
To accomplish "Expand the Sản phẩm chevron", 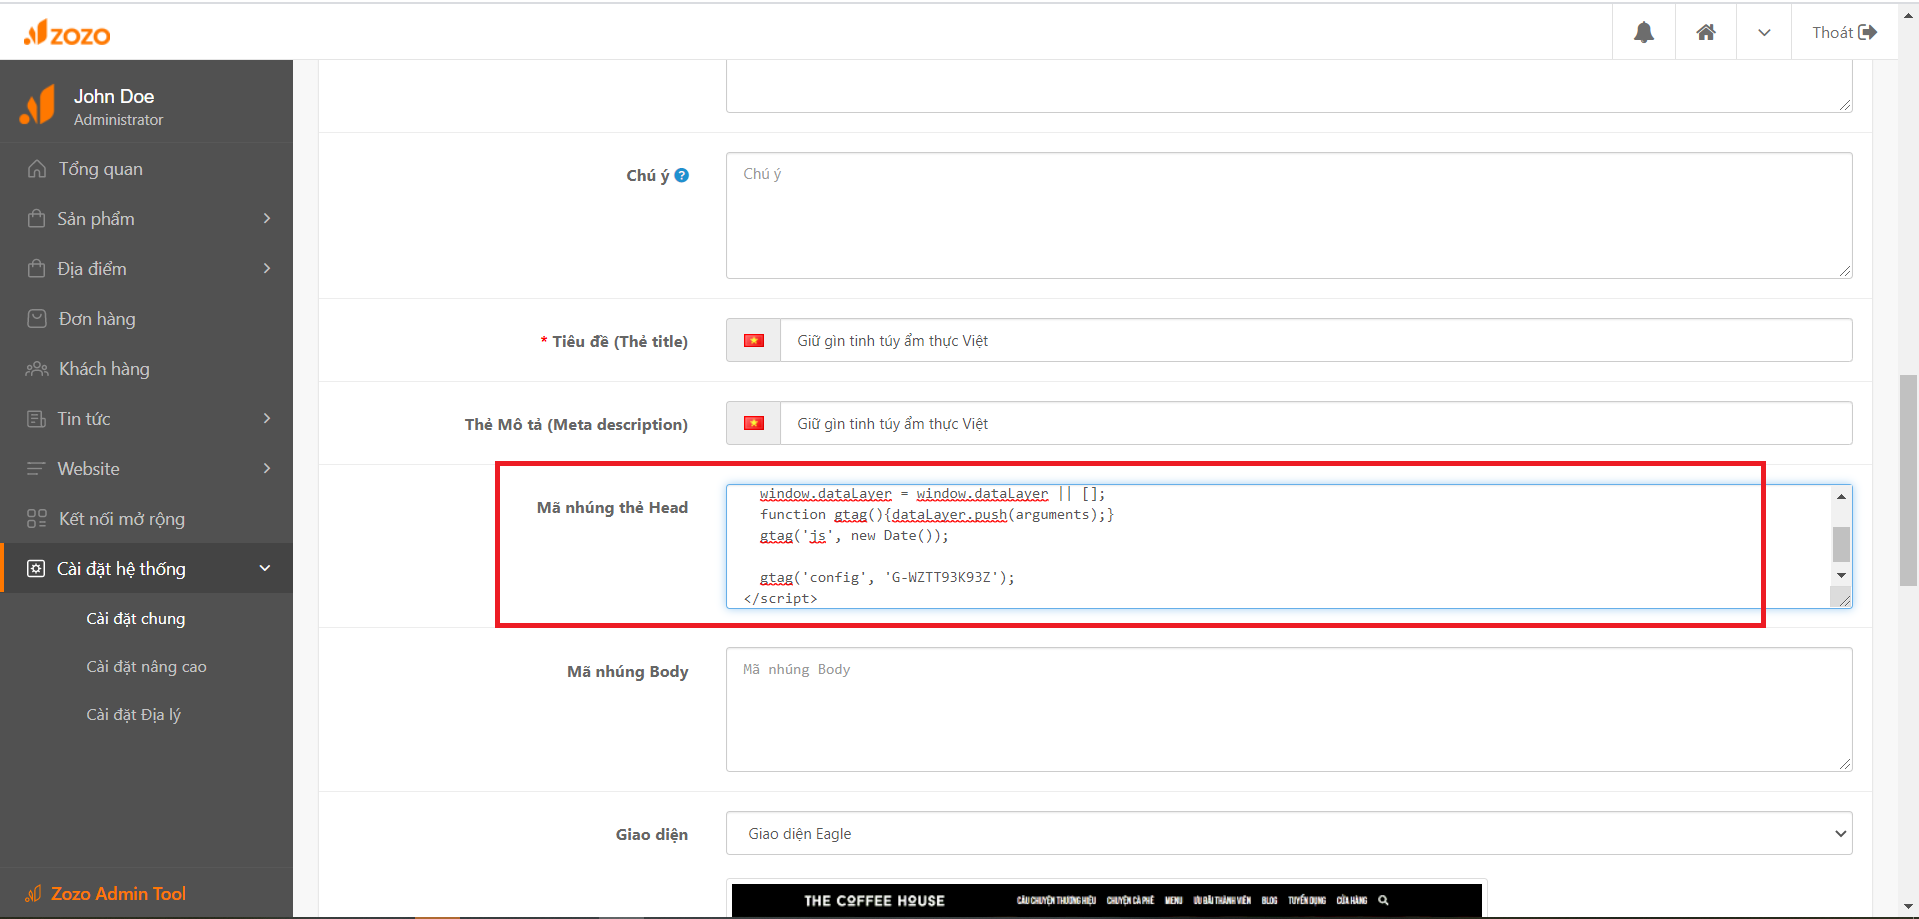I will [267, 218].
